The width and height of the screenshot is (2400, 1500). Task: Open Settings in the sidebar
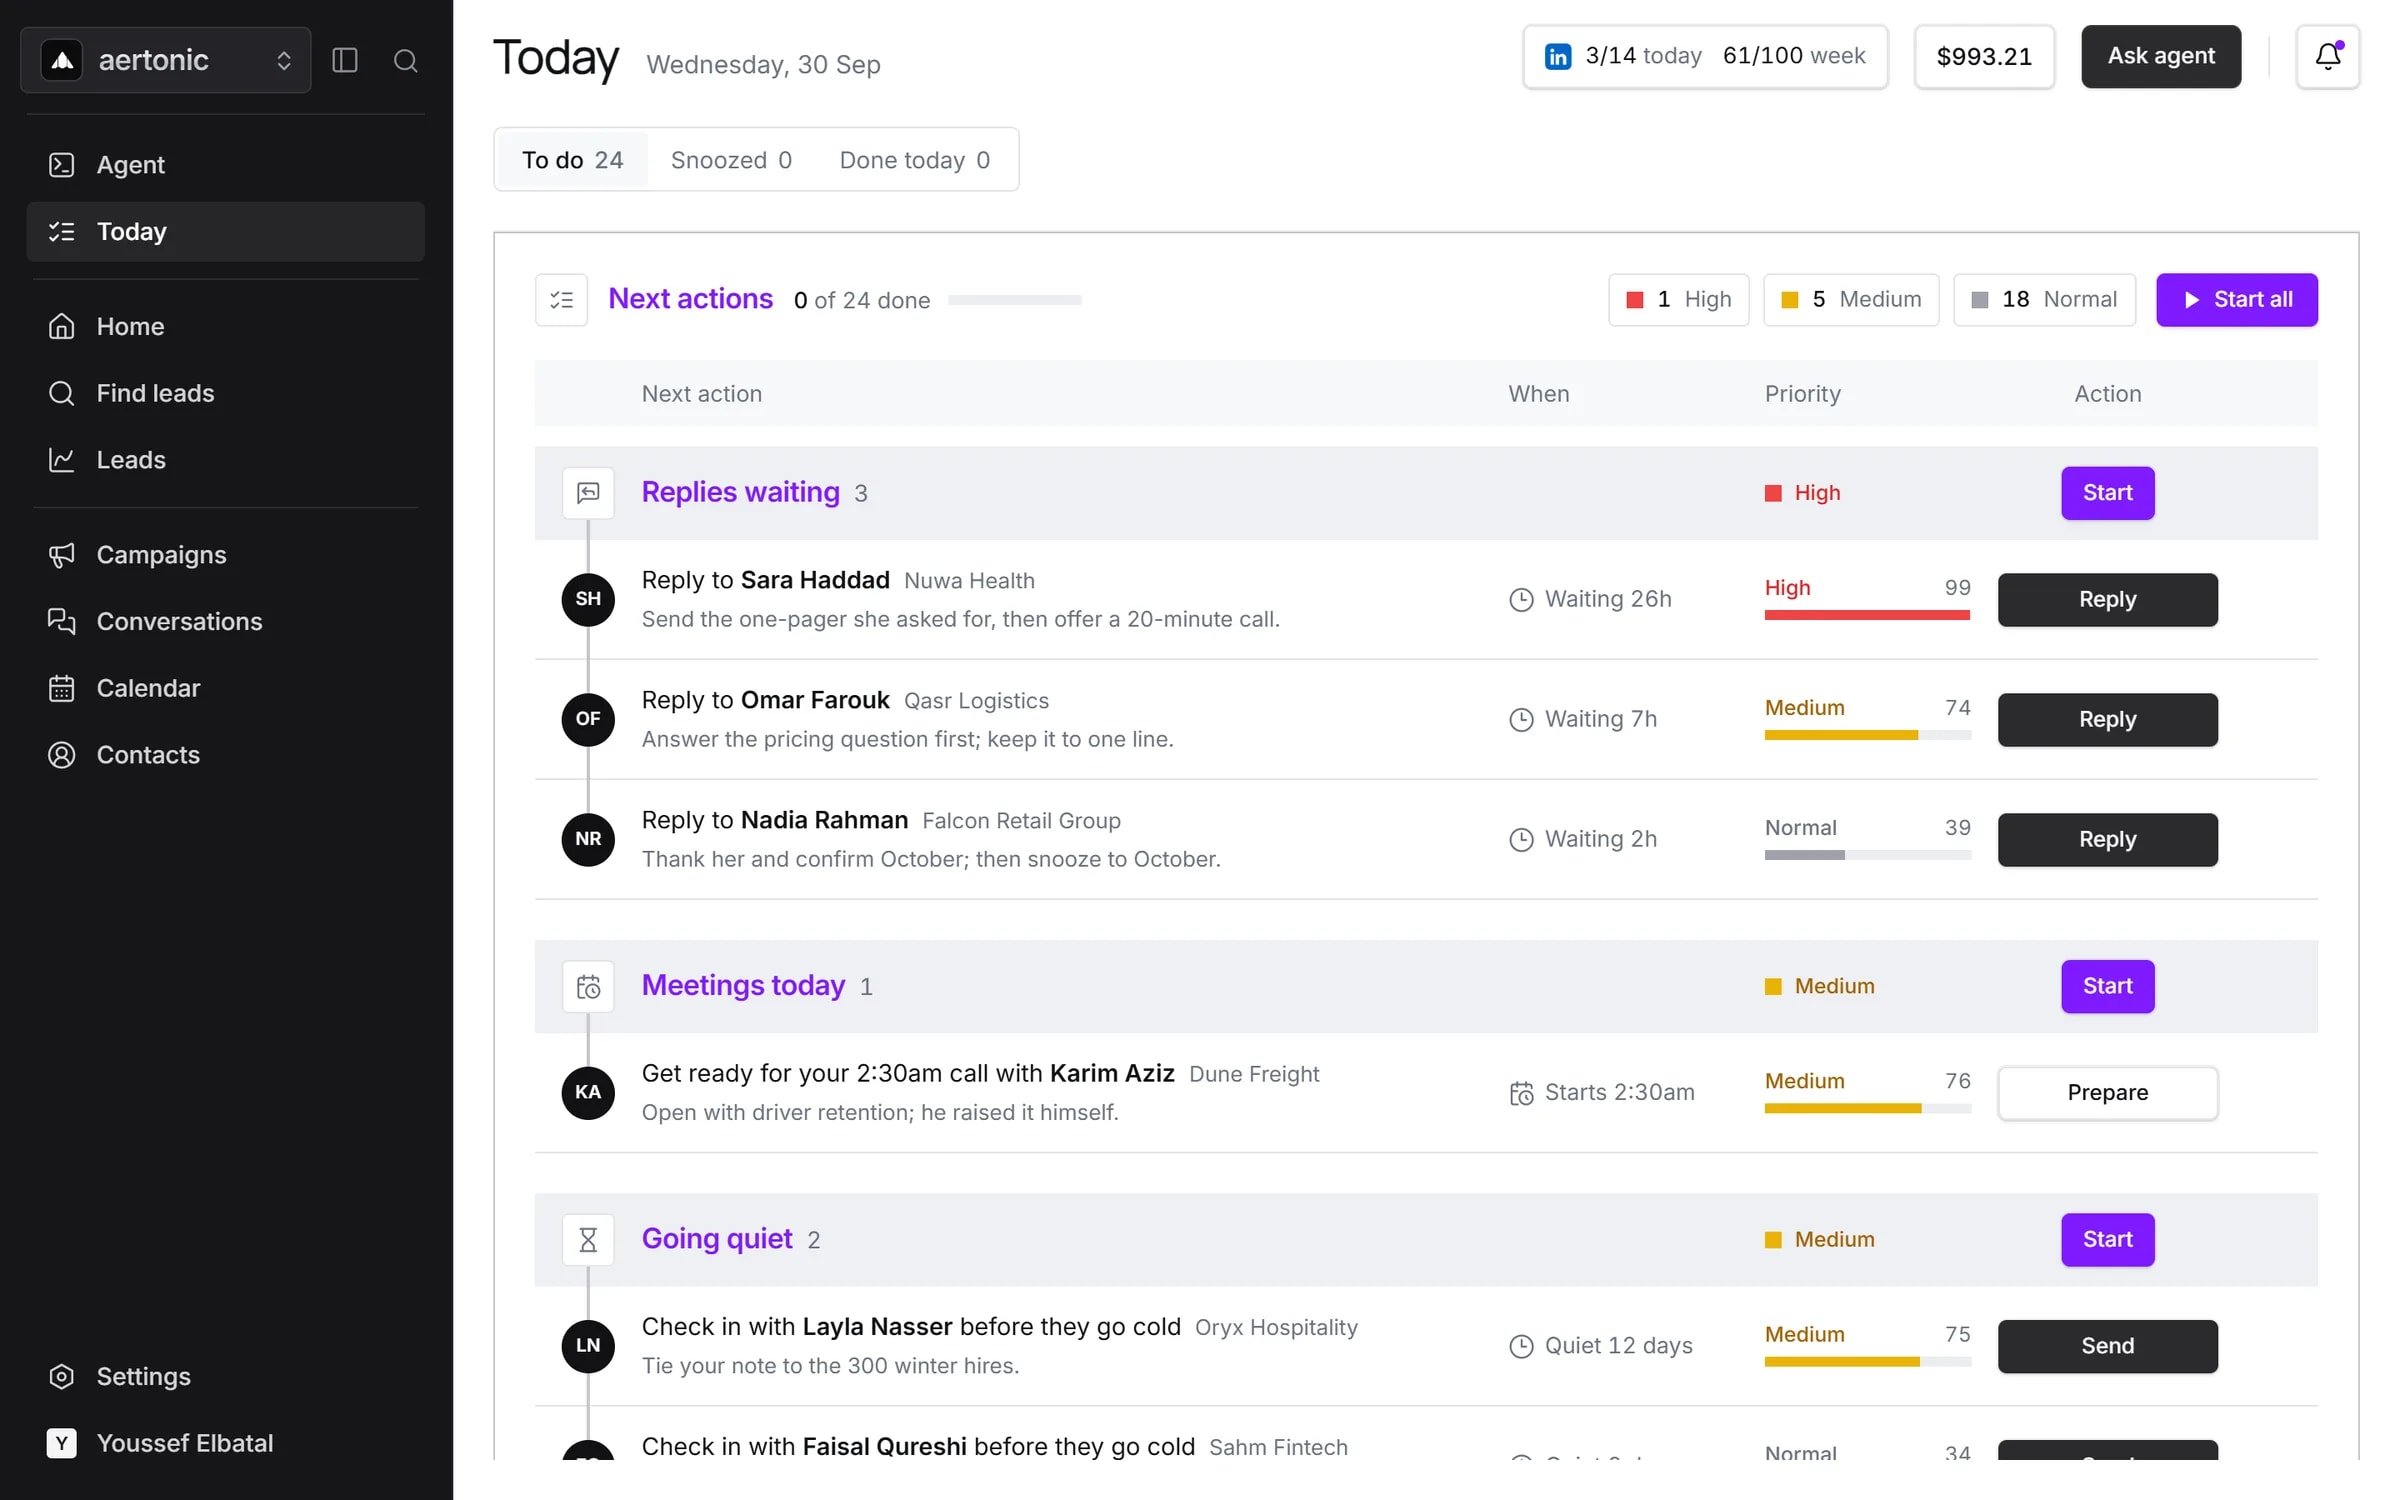pyautogui.click(x=225, y=1376)
